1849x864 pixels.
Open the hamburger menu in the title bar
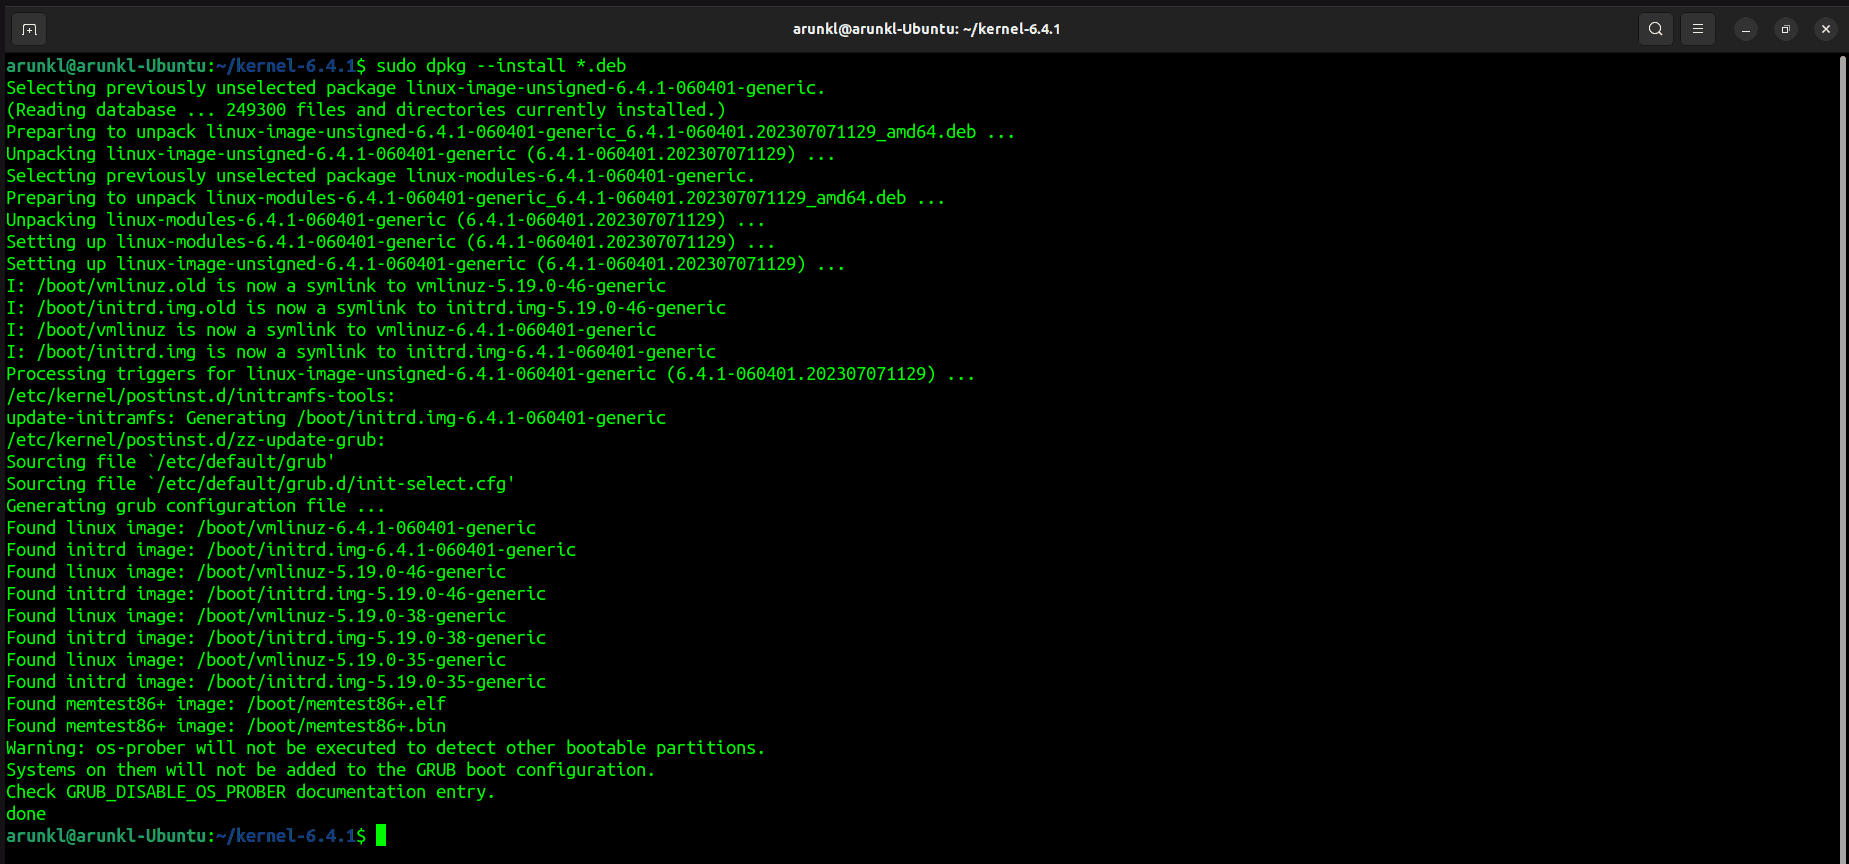(x=1698, y=29)
